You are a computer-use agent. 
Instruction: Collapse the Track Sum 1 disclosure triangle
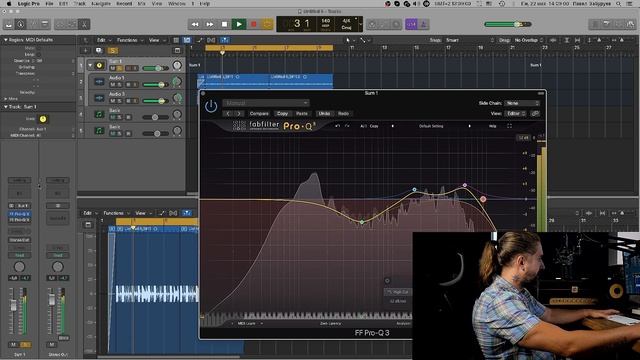tap(6, 107)
